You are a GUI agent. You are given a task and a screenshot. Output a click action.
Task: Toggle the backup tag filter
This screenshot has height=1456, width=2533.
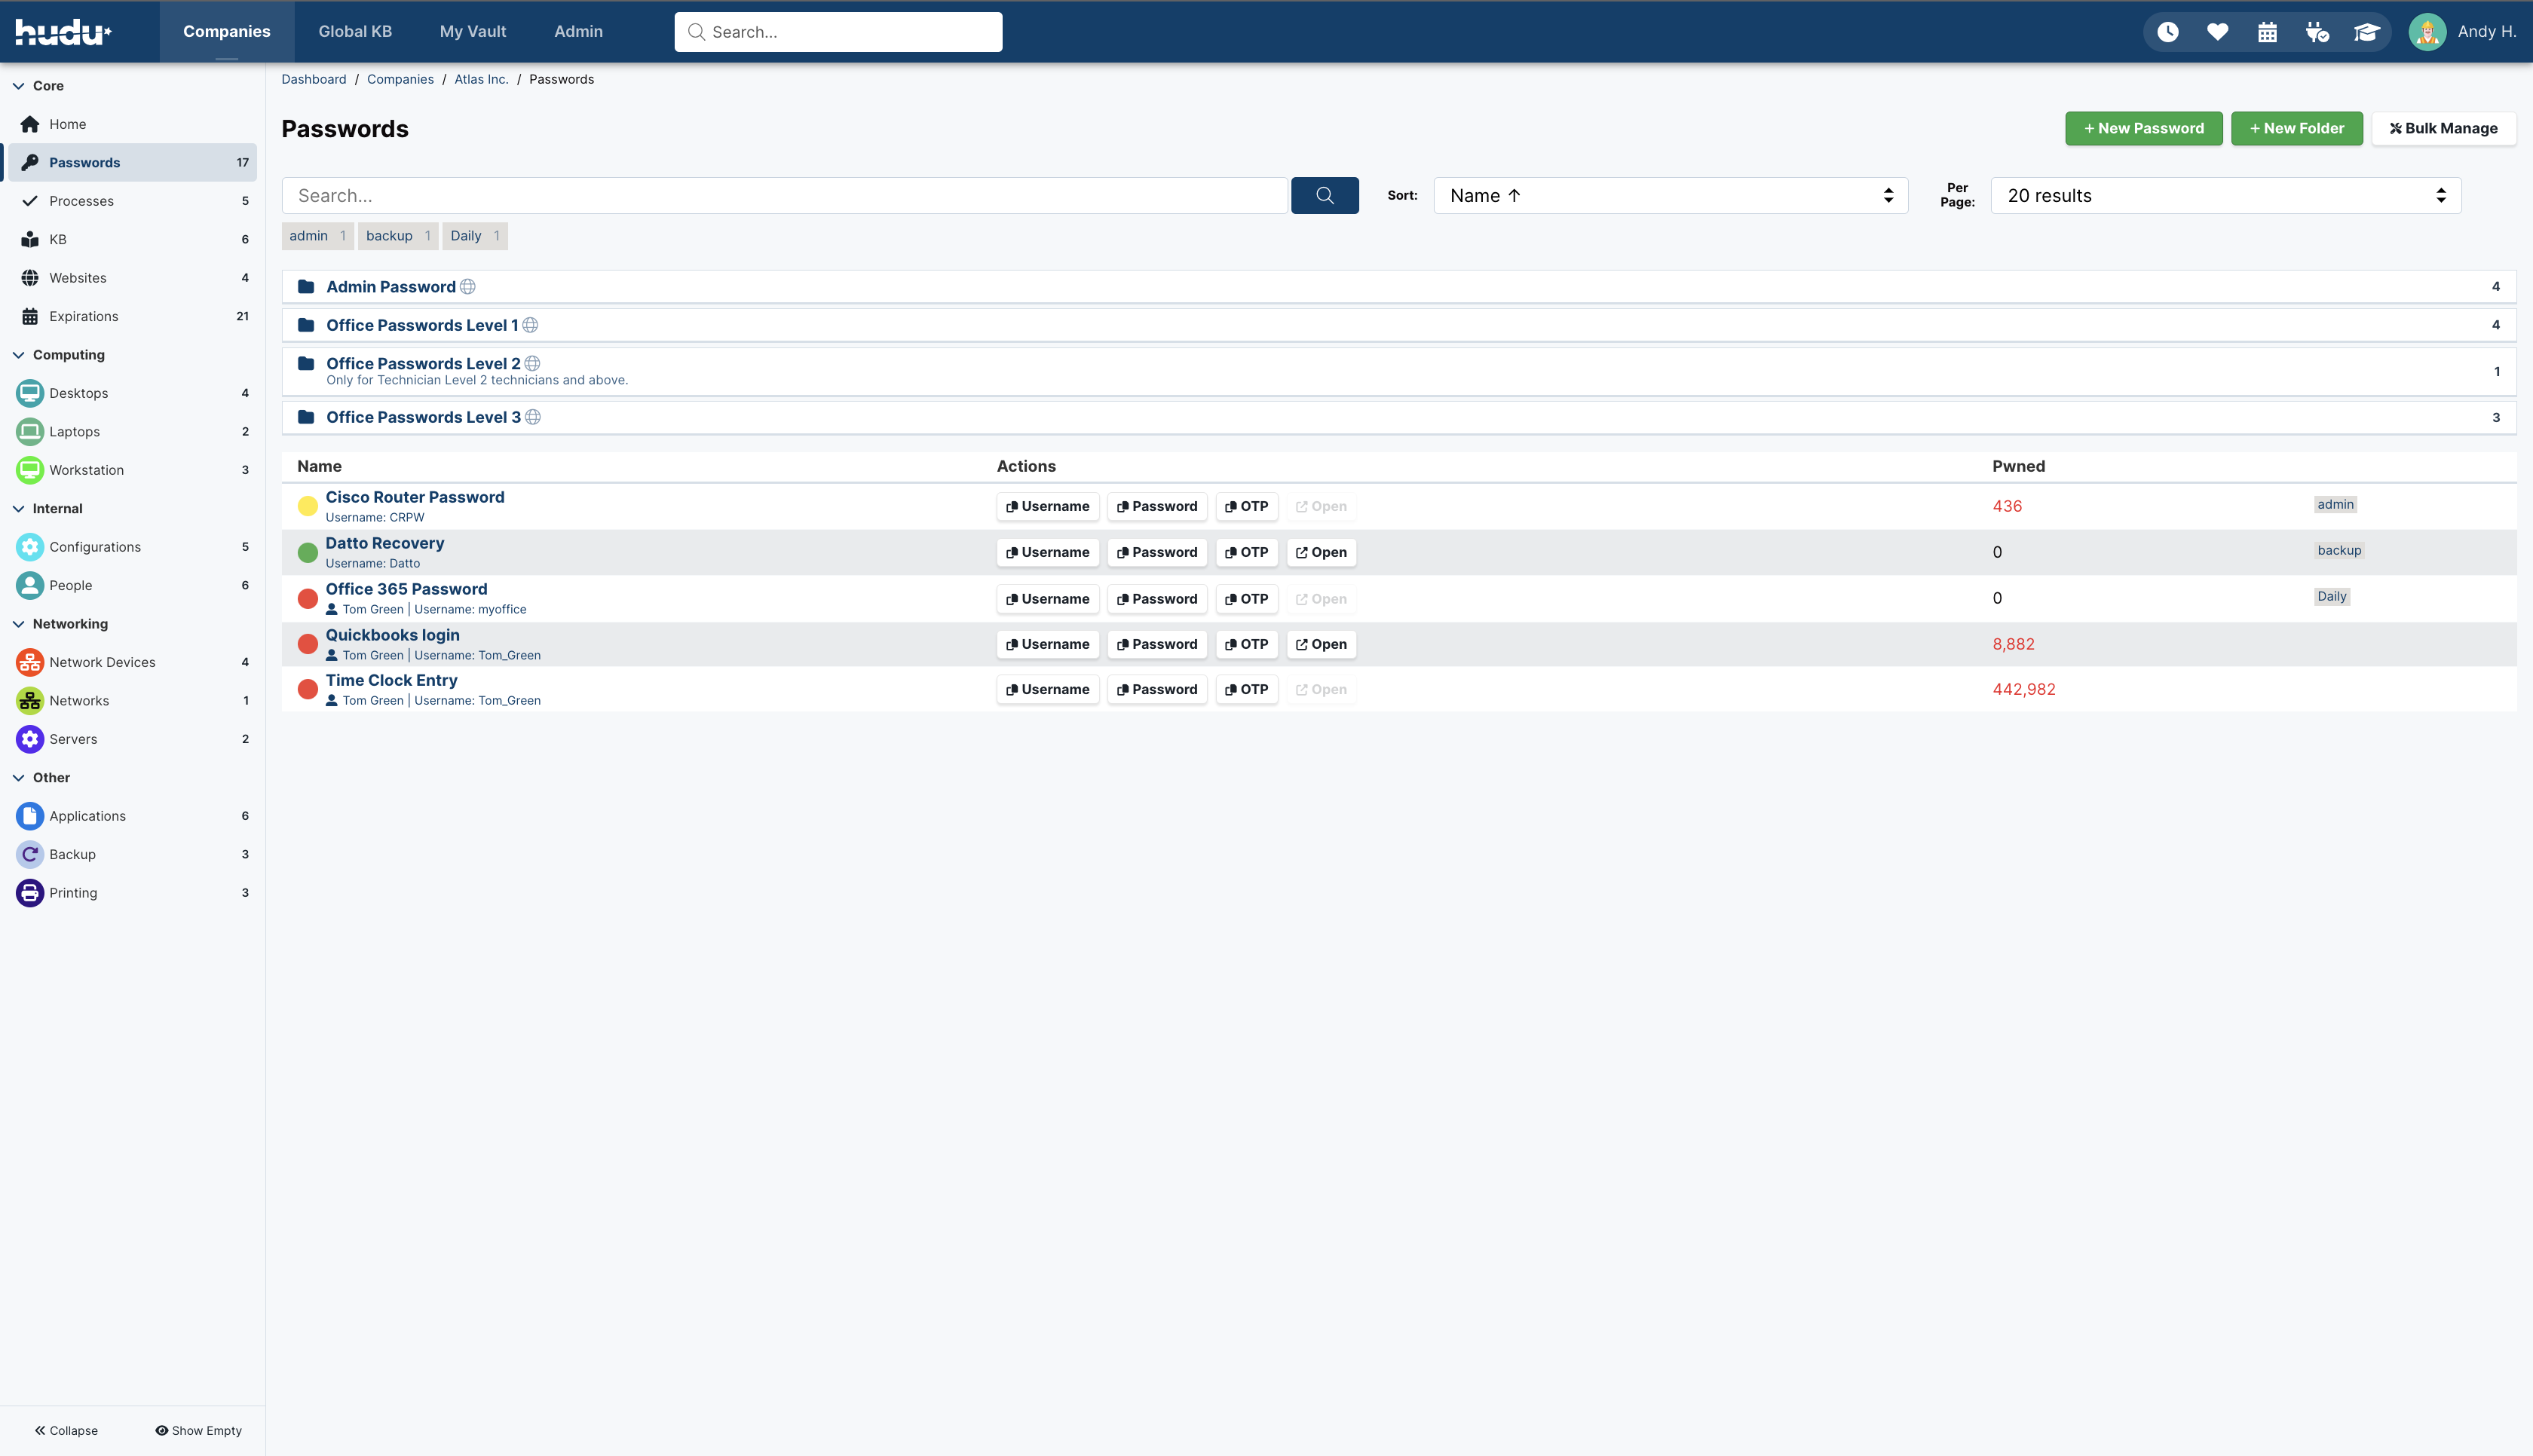tap(397, 236)
